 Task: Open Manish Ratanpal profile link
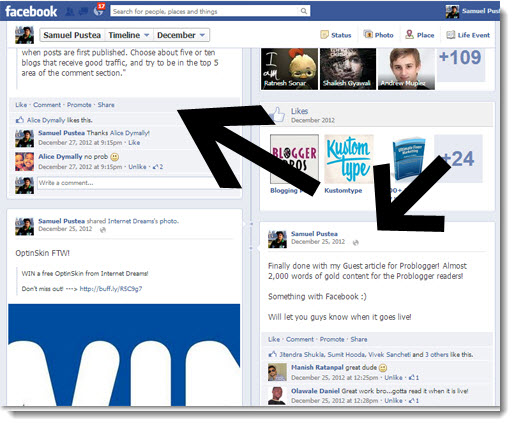coord(317,367)
